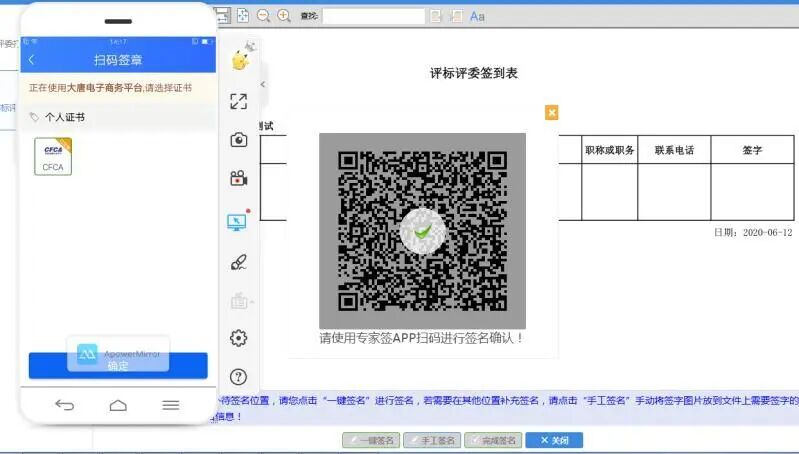Close the QR code popup with orange X
Viewport: 799px width, 454px height.
(x=551, y=113)
